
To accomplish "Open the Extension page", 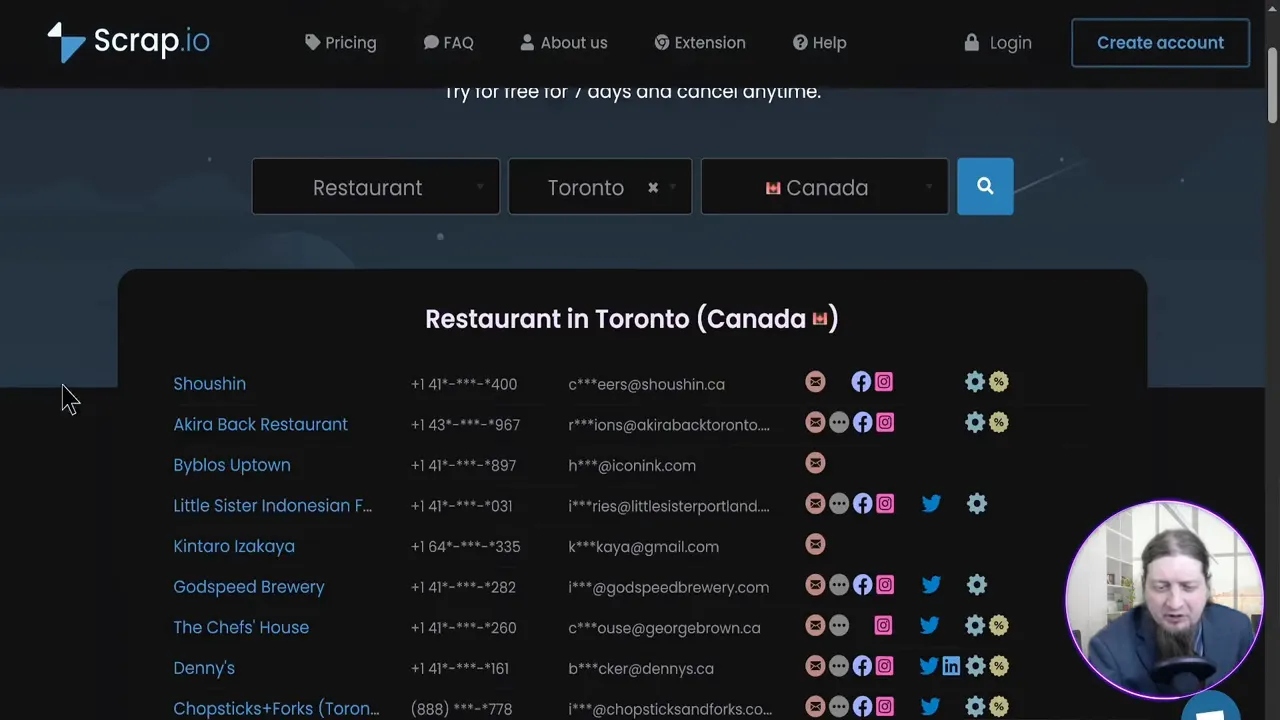I will point(700,43).
